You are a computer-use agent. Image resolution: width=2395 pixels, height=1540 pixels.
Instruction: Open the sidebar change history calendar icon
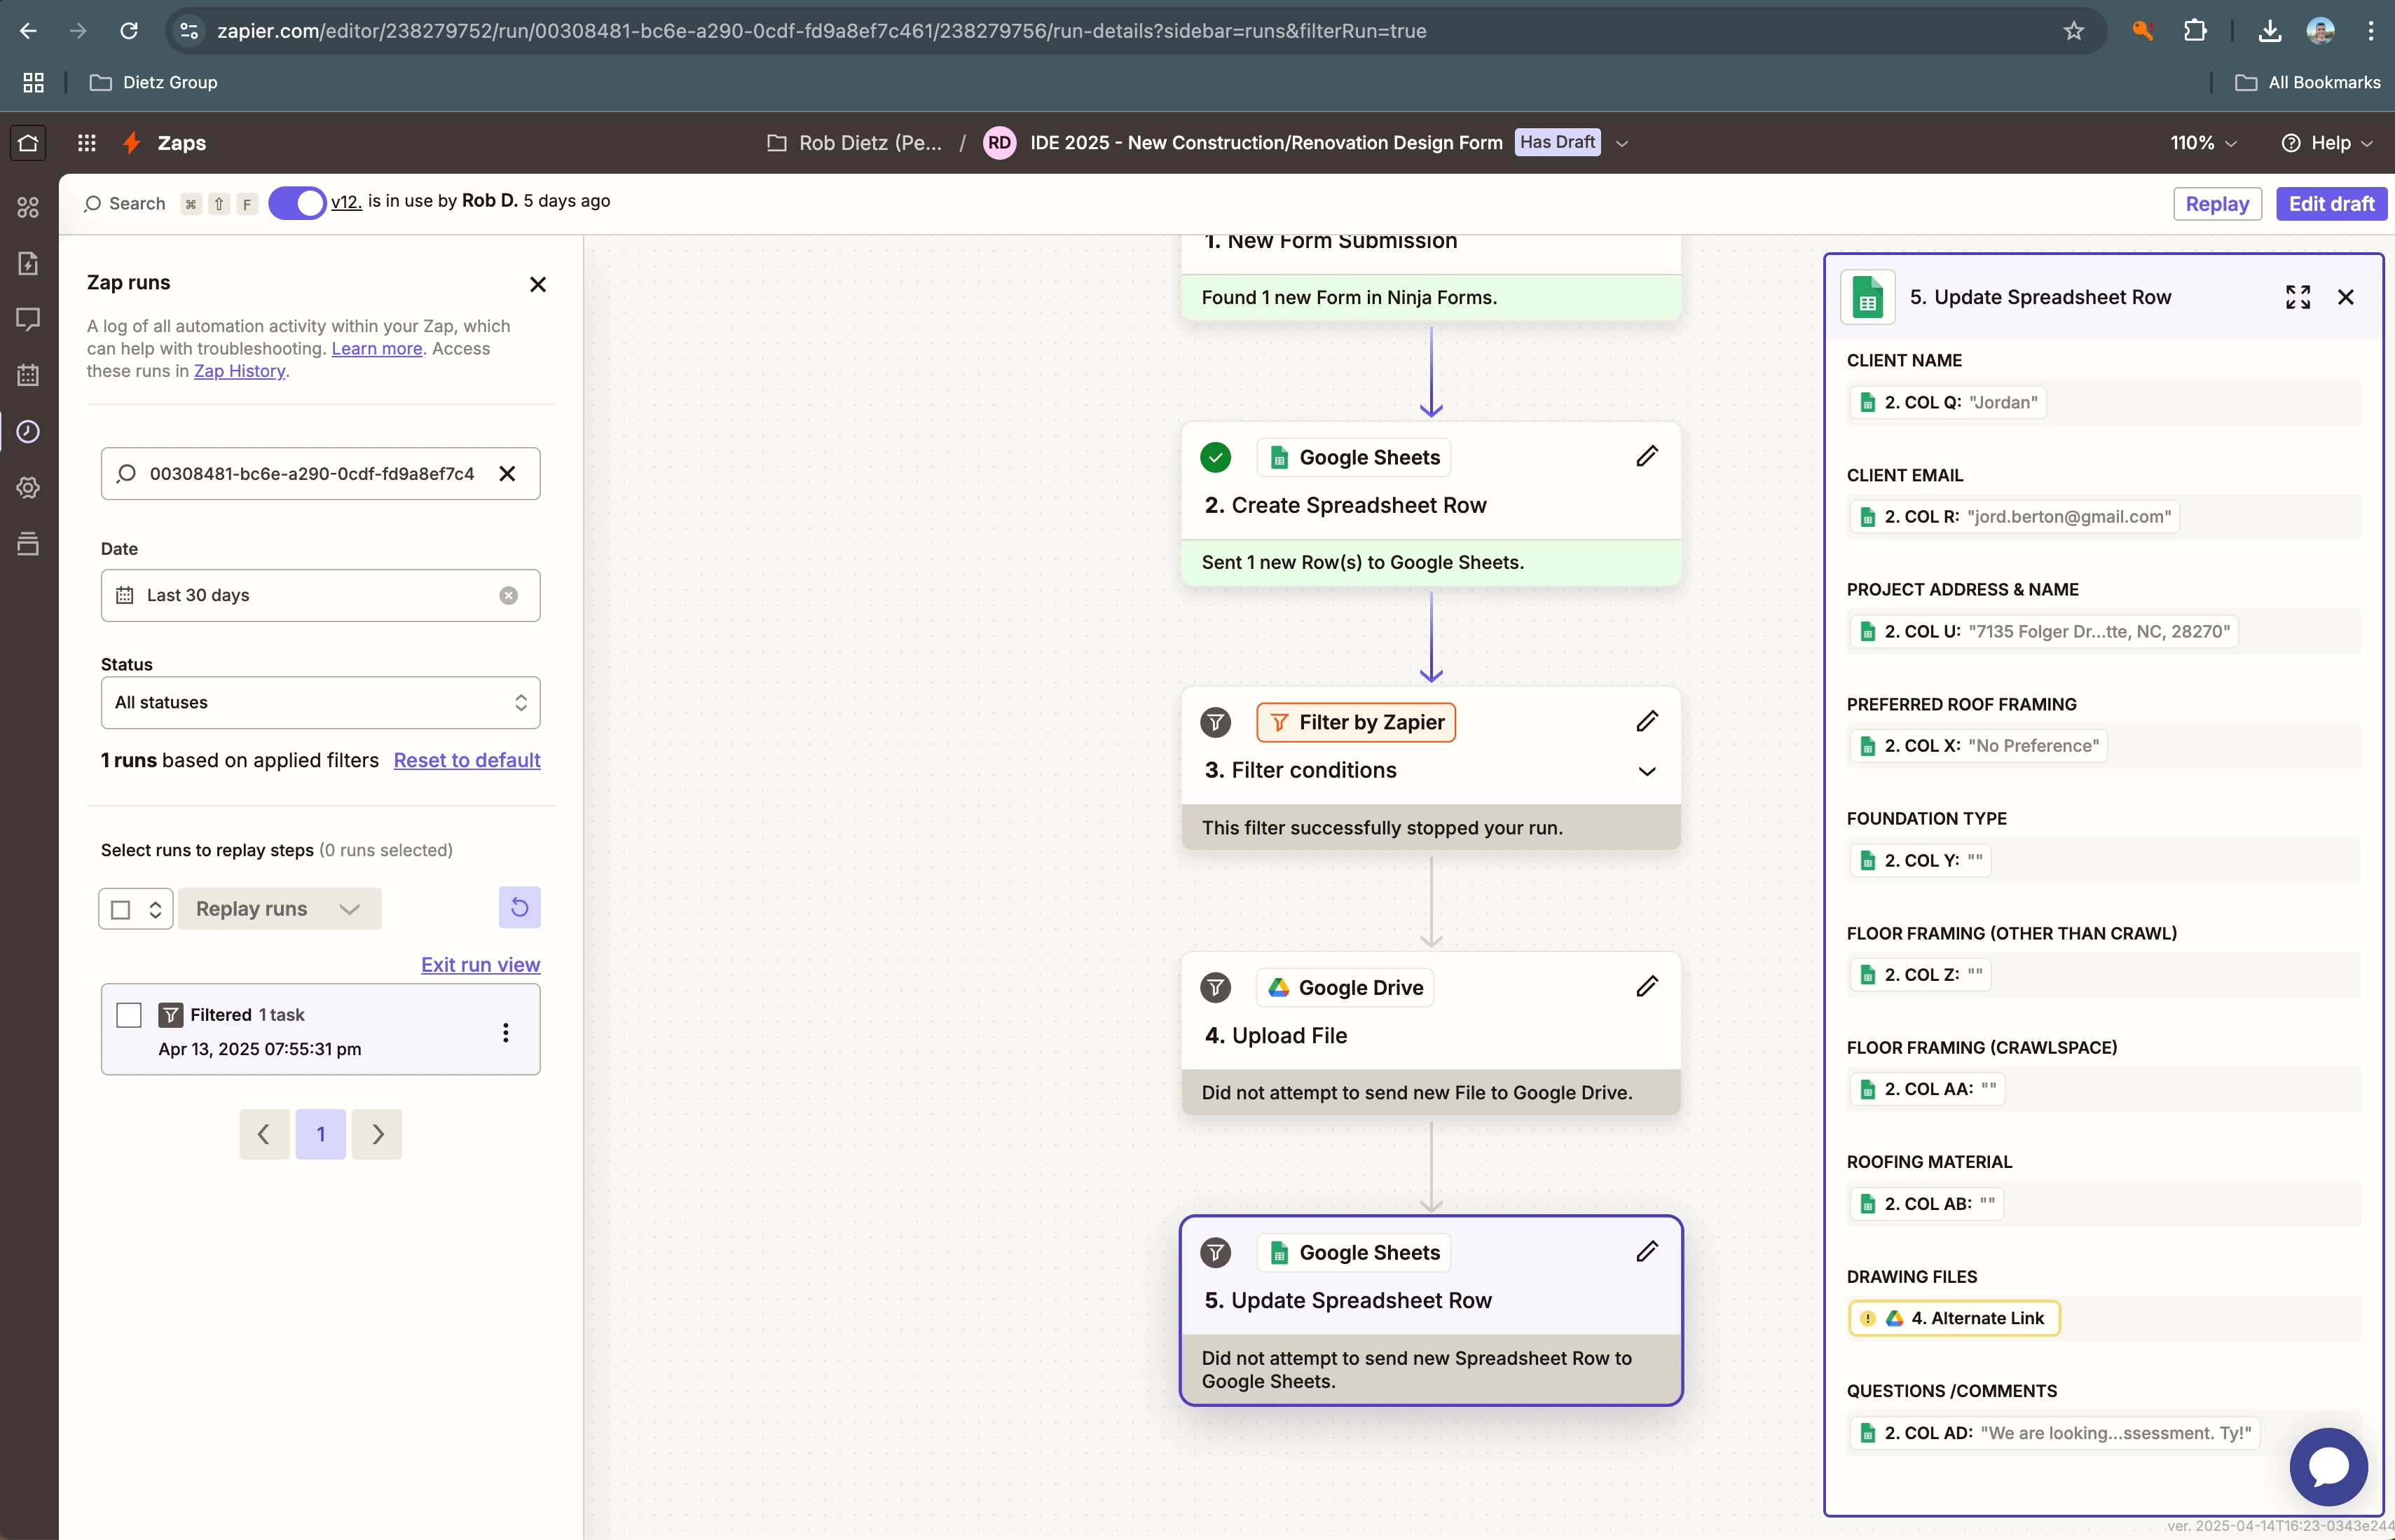pos(28,375)
